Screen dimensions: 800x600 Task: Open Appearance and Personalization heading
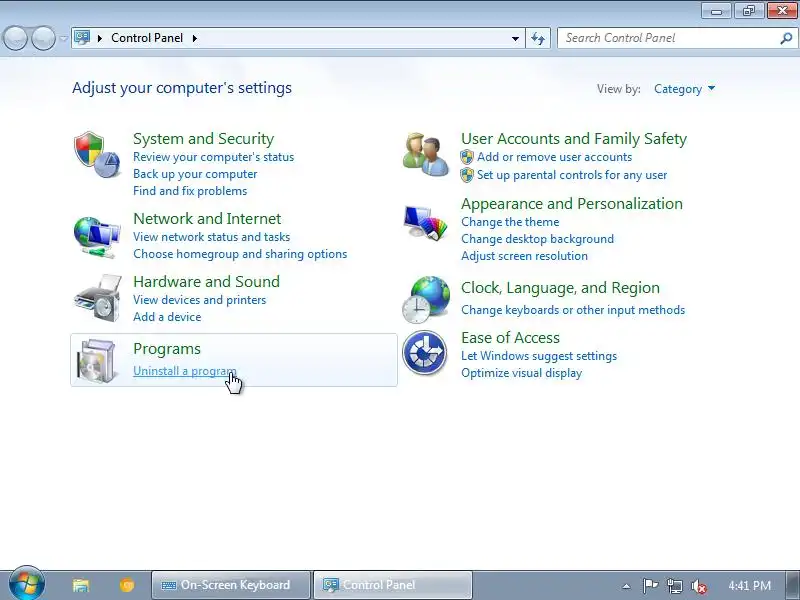571,204
